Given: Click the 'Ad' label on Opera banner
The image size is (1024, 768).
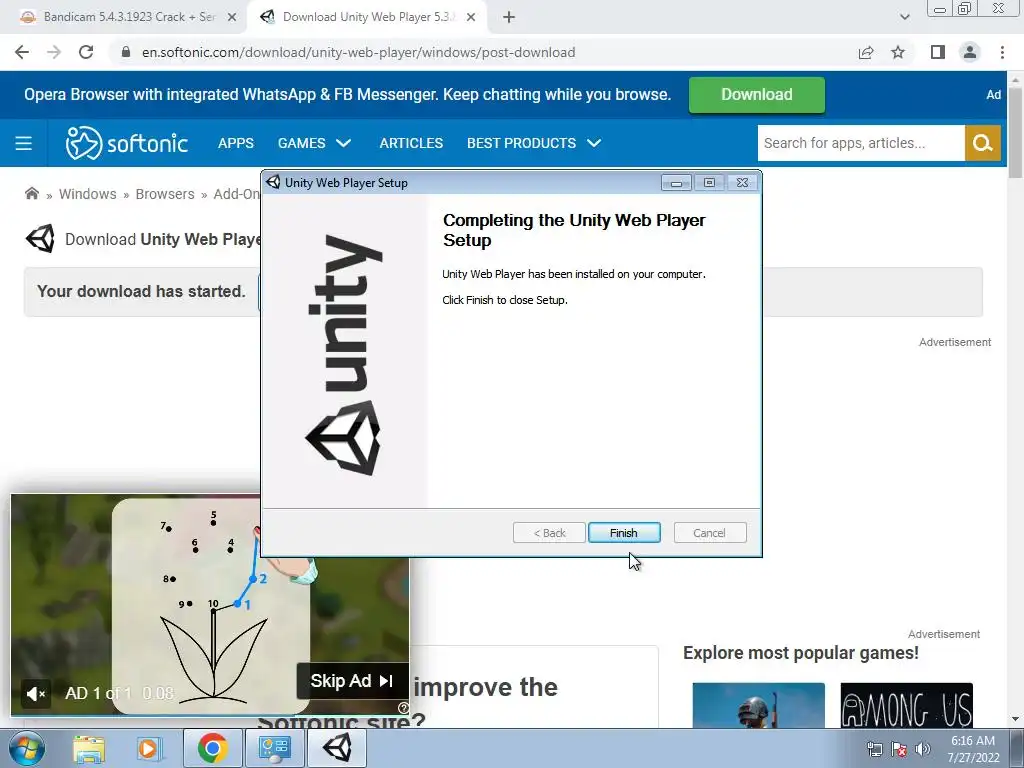Looking at the screenshot, I should coord(993,95).
